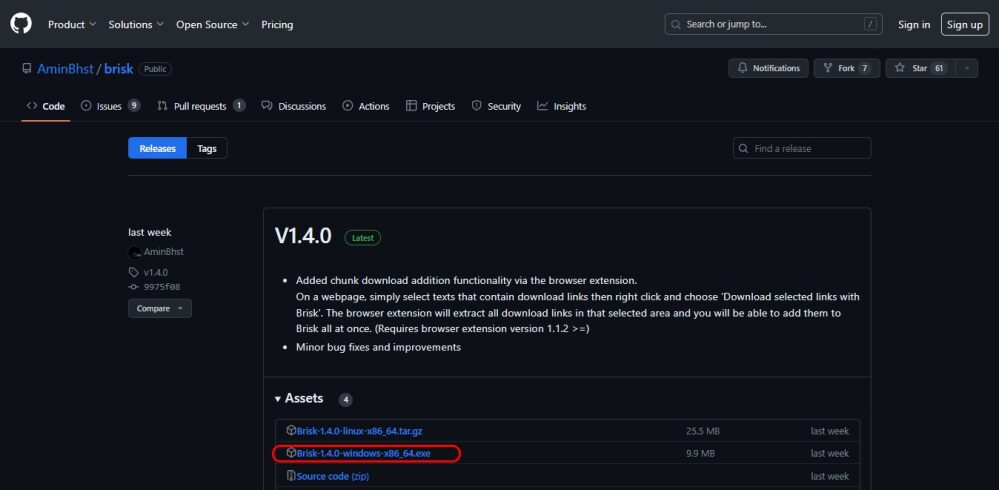Expand the Product menu
The image size is (999, 490).
click(72, 24)
